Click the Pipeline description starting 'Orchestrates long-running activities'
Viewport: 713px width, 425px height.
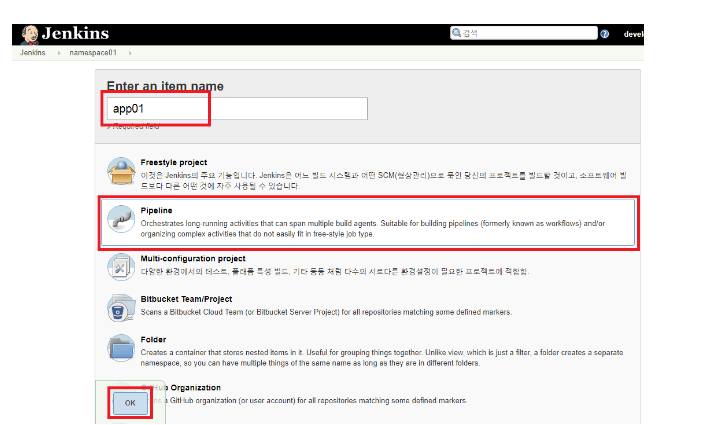pos(373,229)
